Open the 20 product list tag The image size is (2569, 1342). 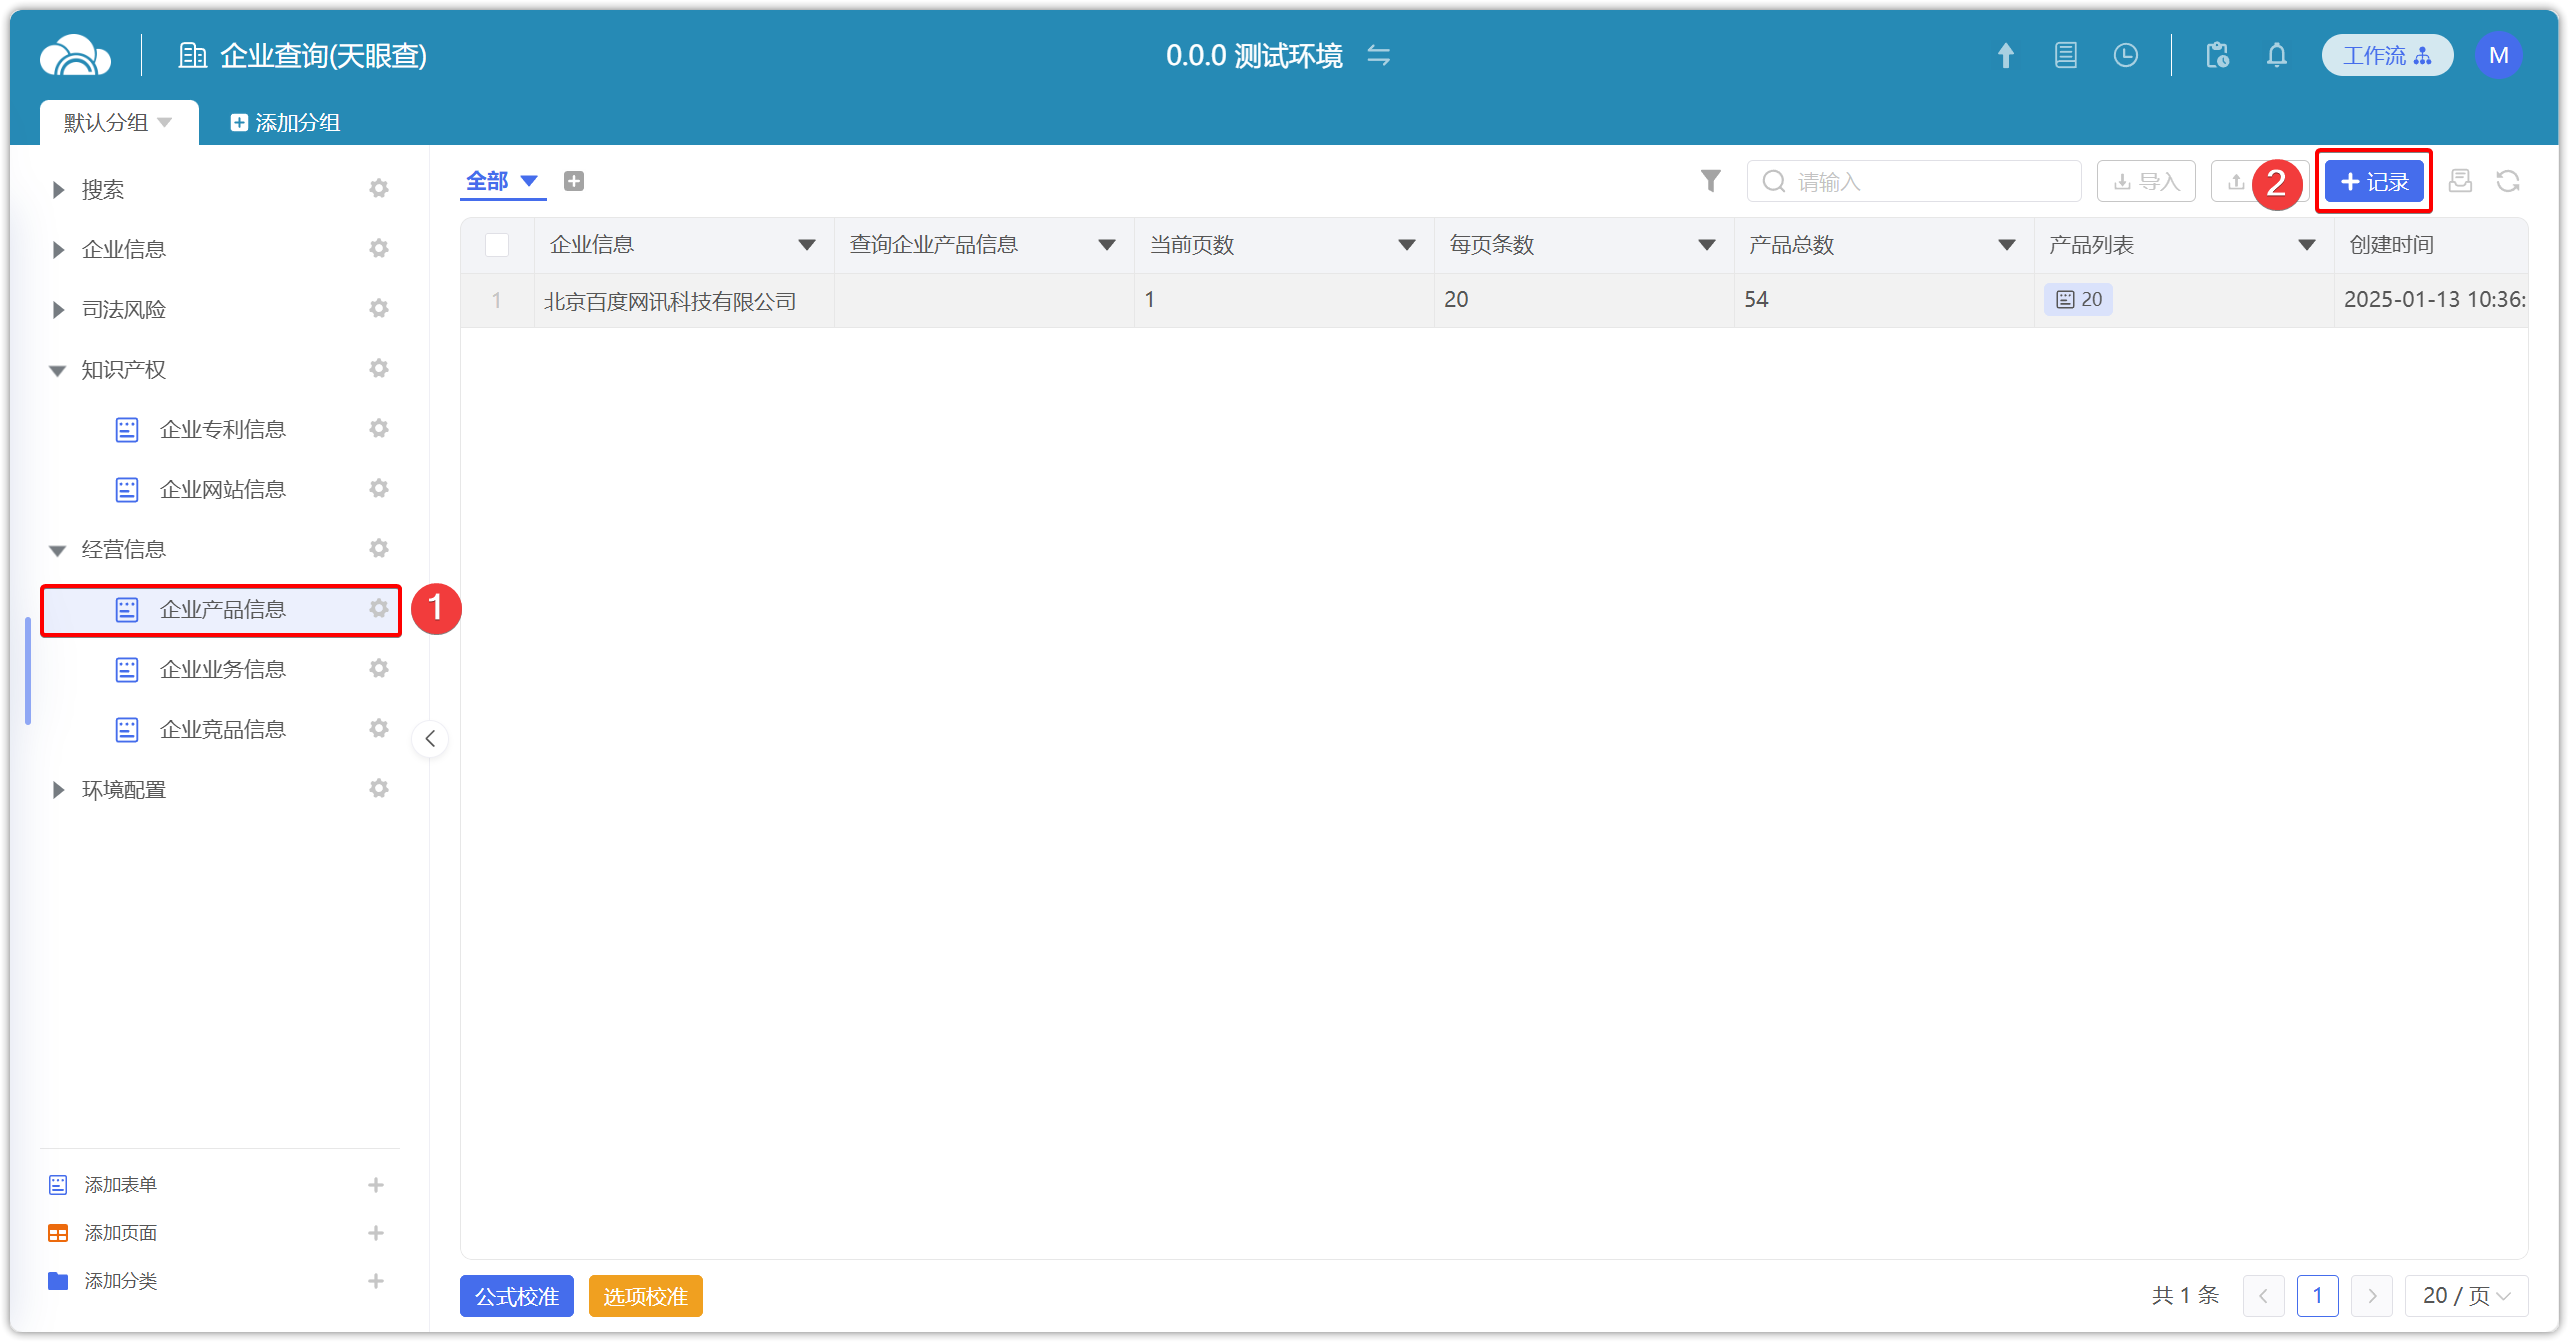(x=2078, y=299)
